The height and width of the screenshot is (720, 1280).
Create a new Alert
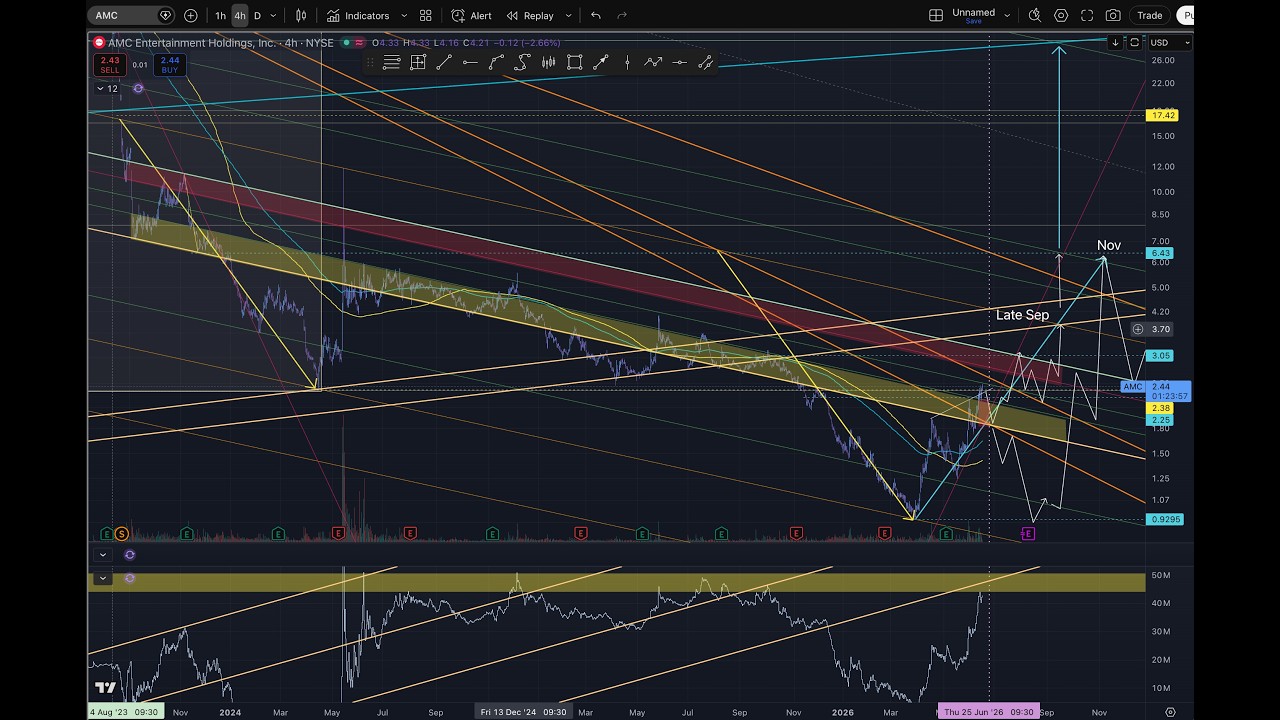tap(471, 15)
